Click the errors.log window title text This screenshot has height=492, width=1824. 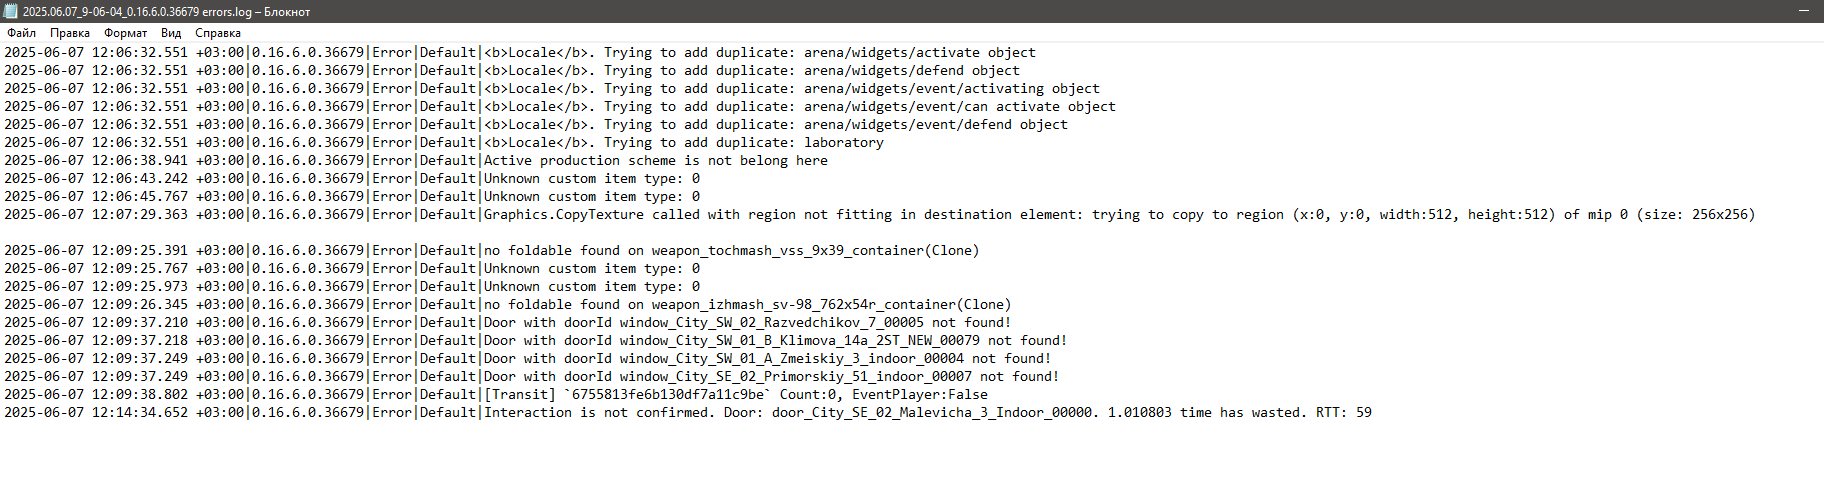pos(166,12)
